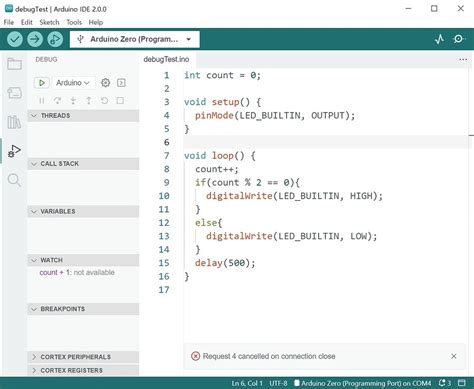Click the Ln 6, Col 1 status entry
This screenshot has height=389, width=474.
pos(247,383)
